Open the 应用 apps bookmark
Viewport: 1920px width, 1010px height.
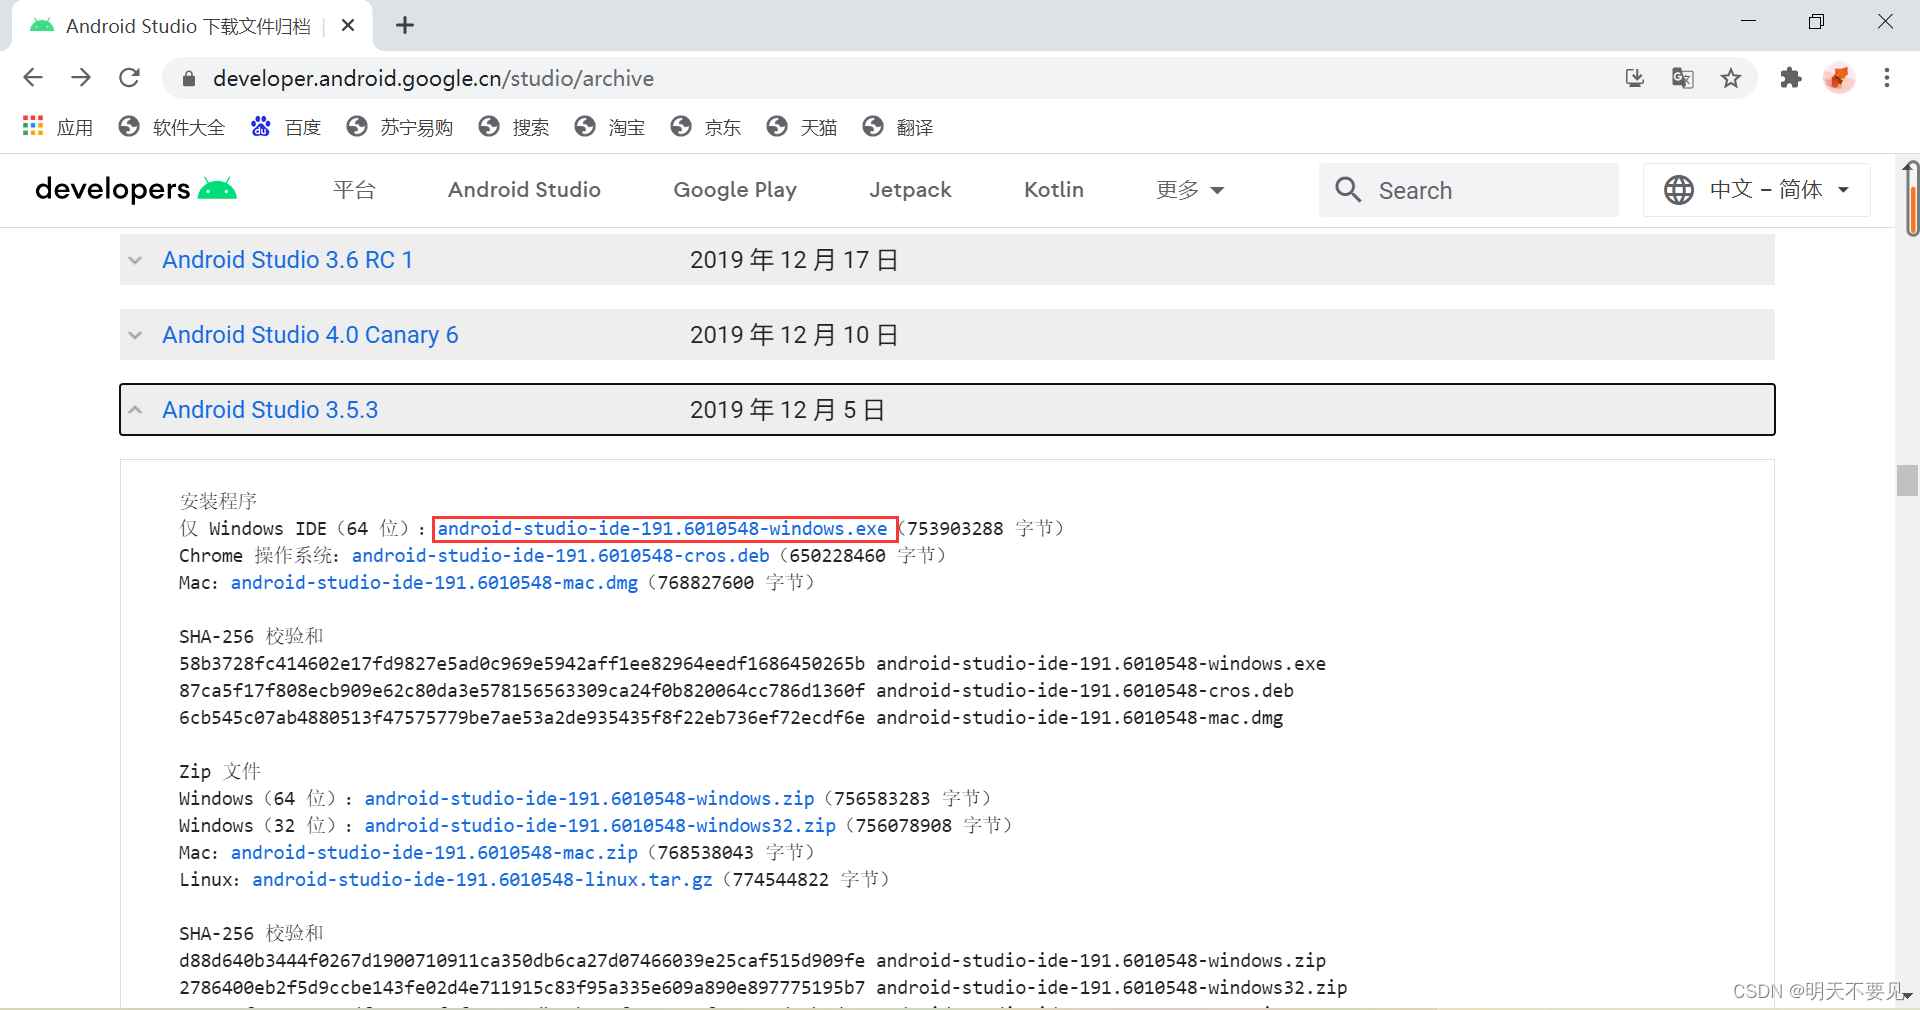pos(57,127)
